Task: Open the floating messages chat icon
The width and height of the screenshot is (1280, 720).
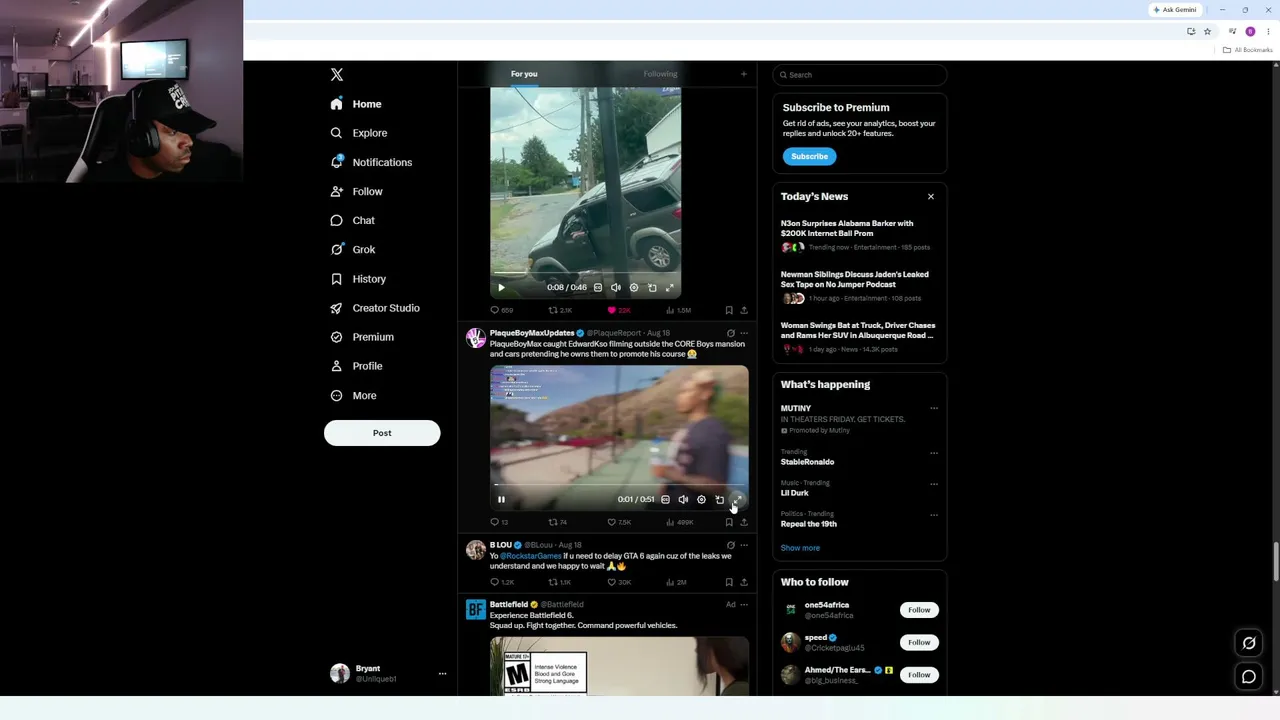Action: (x=1249, y=677)
